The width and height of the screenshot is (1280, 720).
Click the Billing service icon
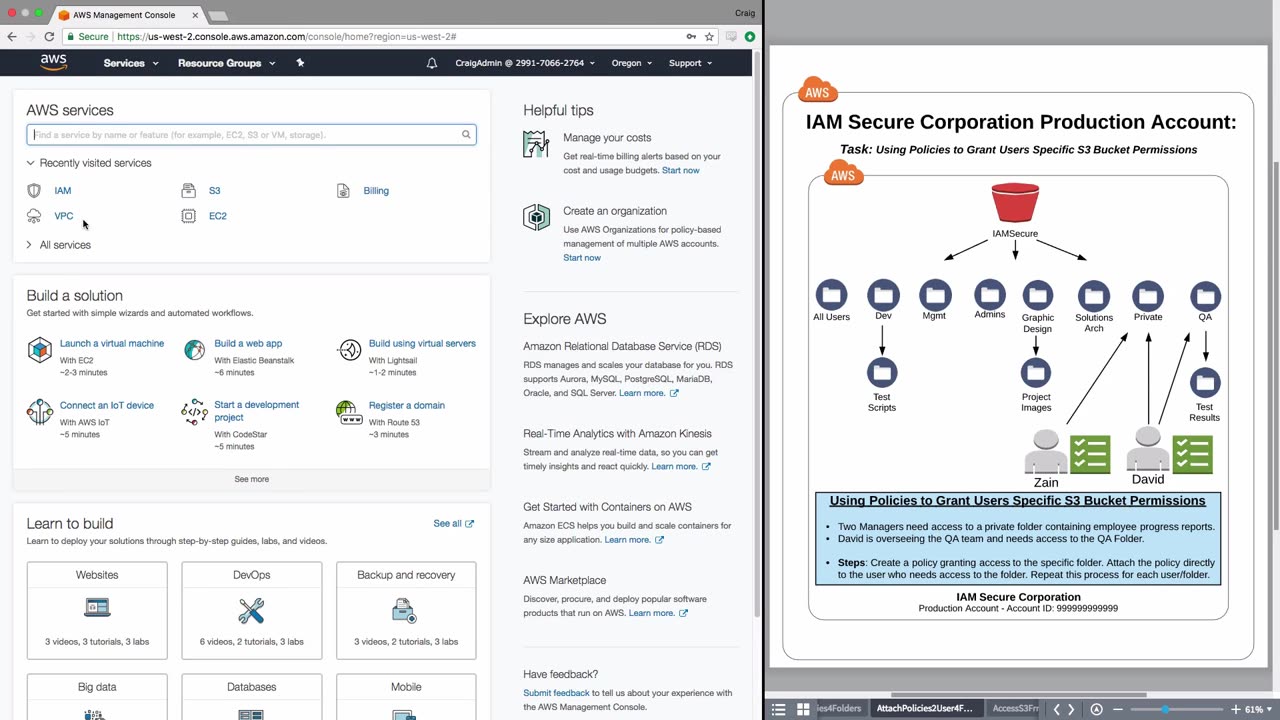click(x=343, y=190)
